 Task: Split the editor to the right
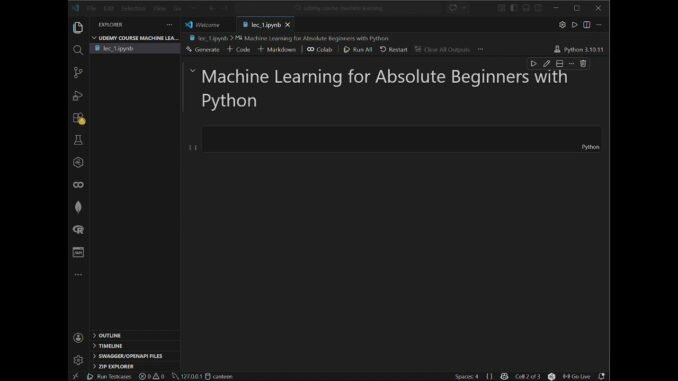click(x=586, y=25)
